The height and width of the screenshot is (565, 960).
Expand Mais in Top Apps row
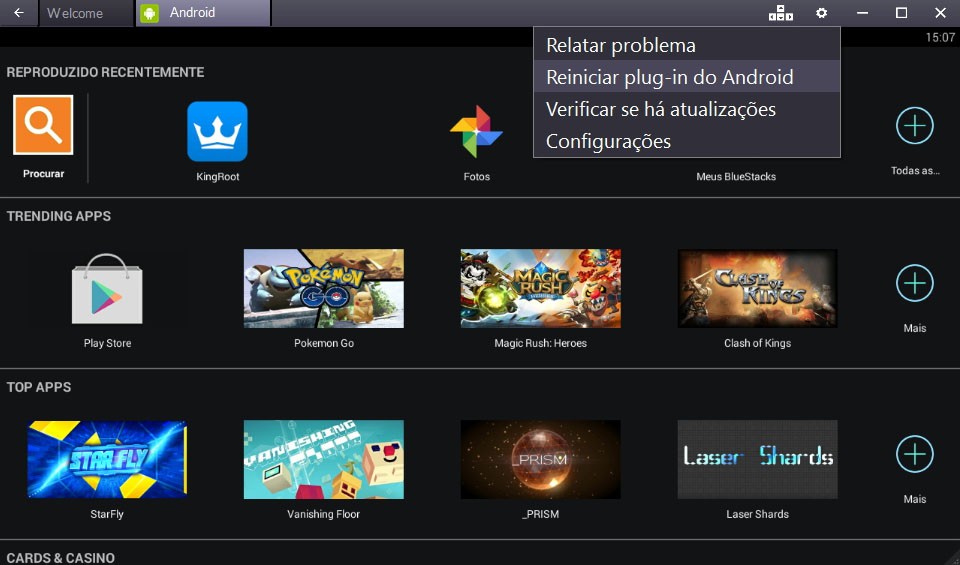coord(914,455)
